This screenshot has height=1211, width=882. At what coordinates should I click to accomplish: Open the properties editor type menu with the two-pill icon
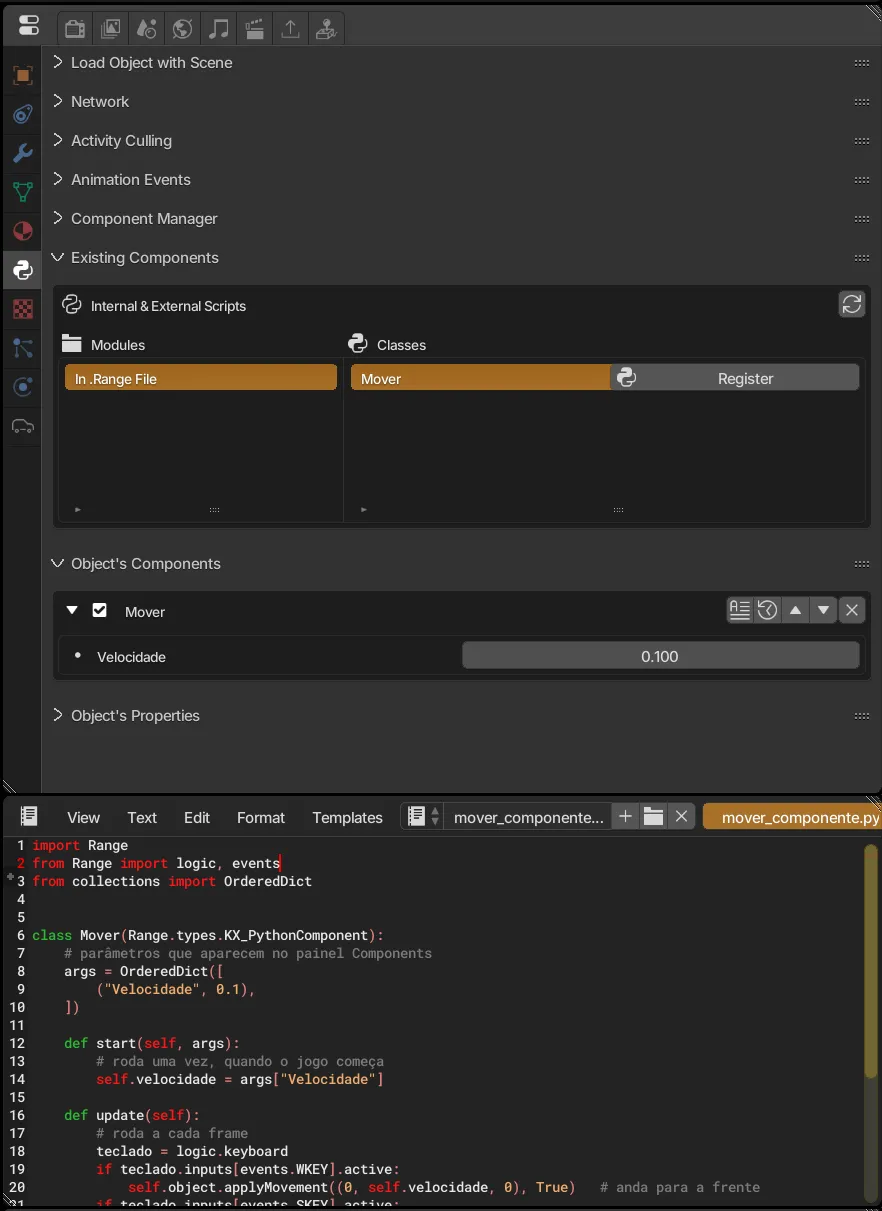pos(29,26)
